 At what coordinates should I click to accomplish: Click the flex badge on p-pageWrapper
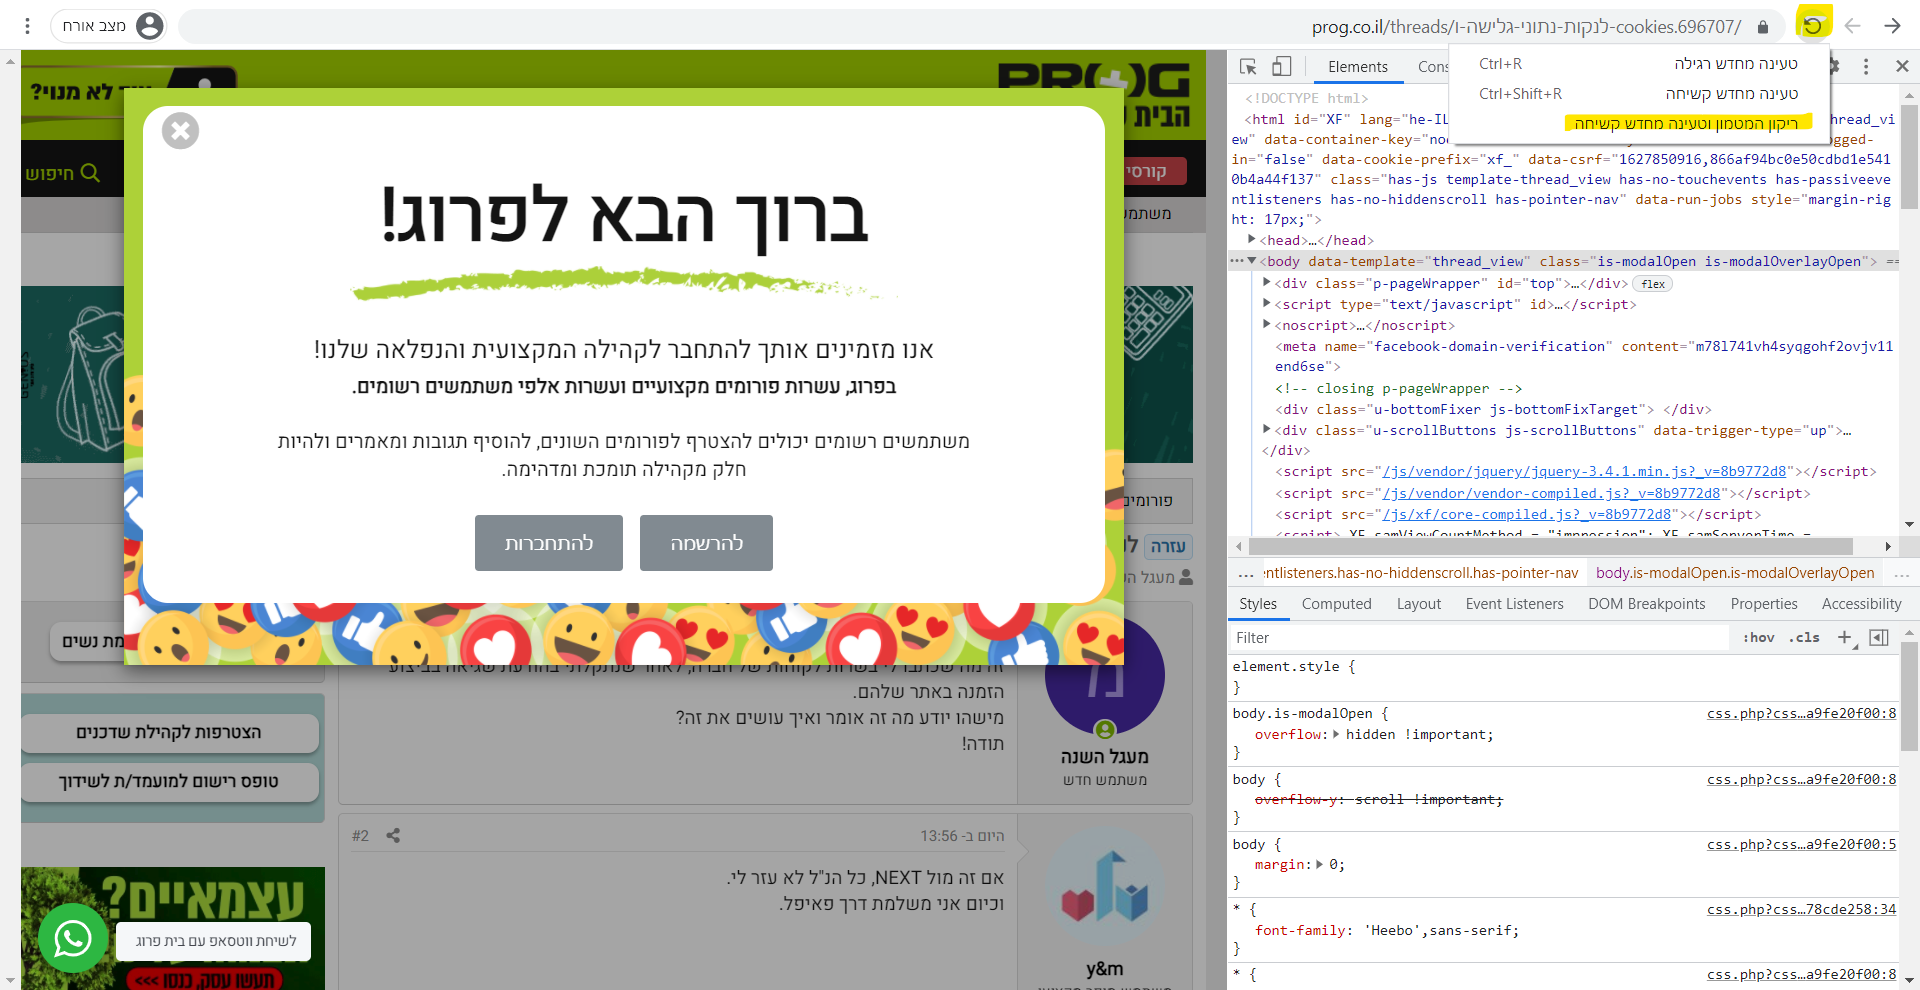tap(1654, 284)
